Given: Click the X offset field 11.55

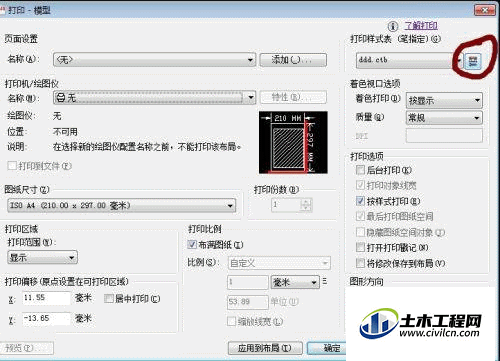Looking at the screenshot, I should (47, 298).
